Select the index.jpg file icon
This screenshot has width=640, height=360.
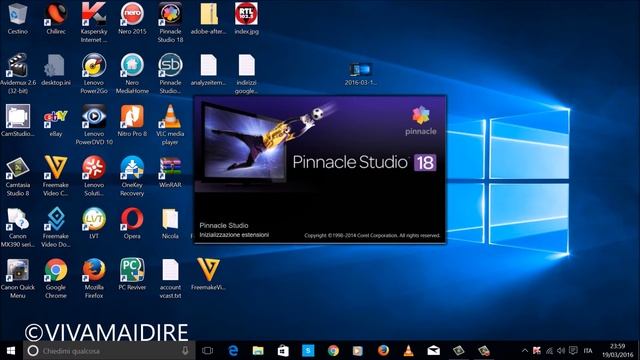[247, 18]
